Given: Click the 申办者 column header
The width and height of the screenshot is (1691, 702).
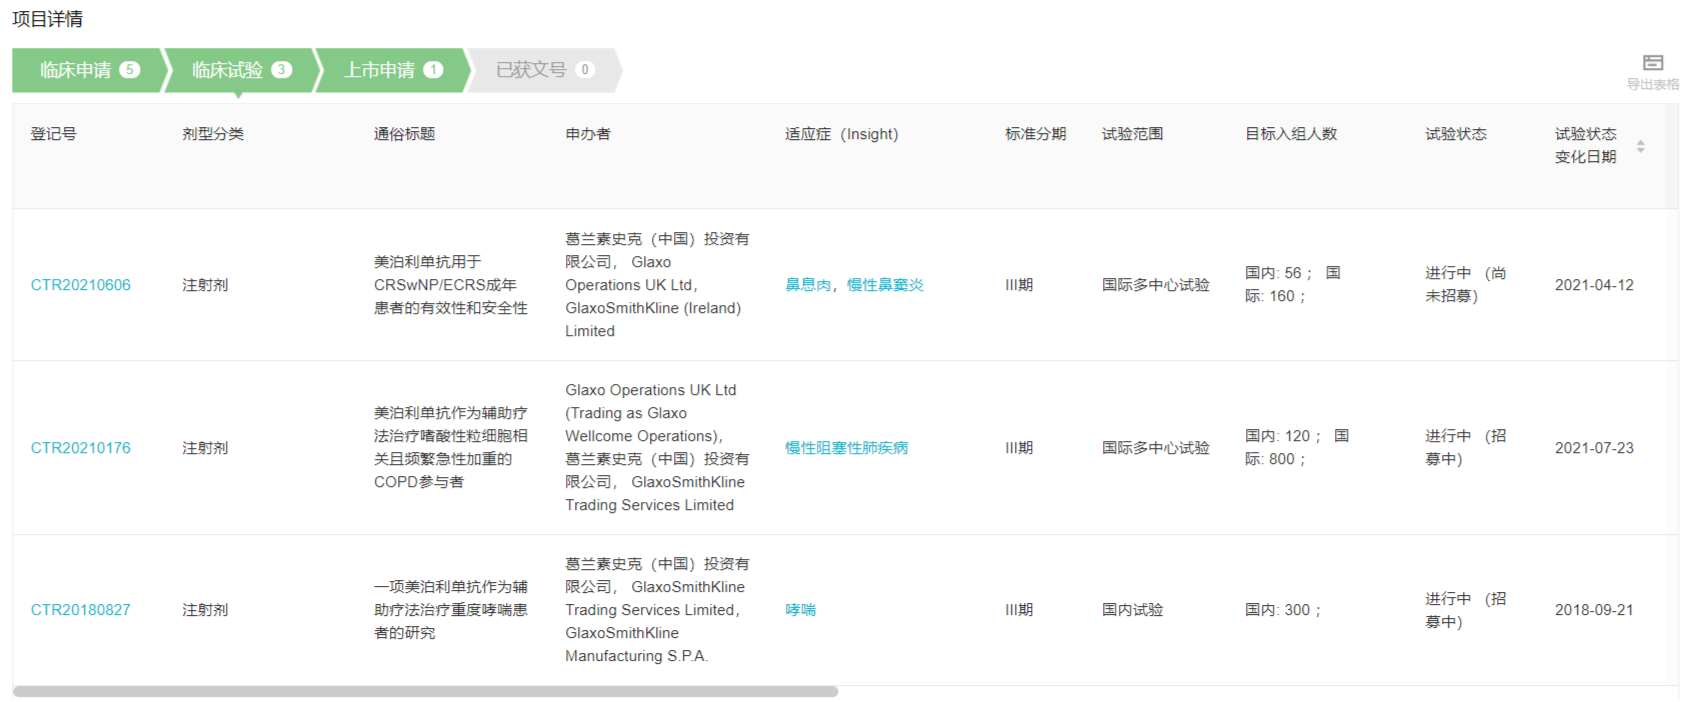Looking at the screenshot, I should [587, 134].
